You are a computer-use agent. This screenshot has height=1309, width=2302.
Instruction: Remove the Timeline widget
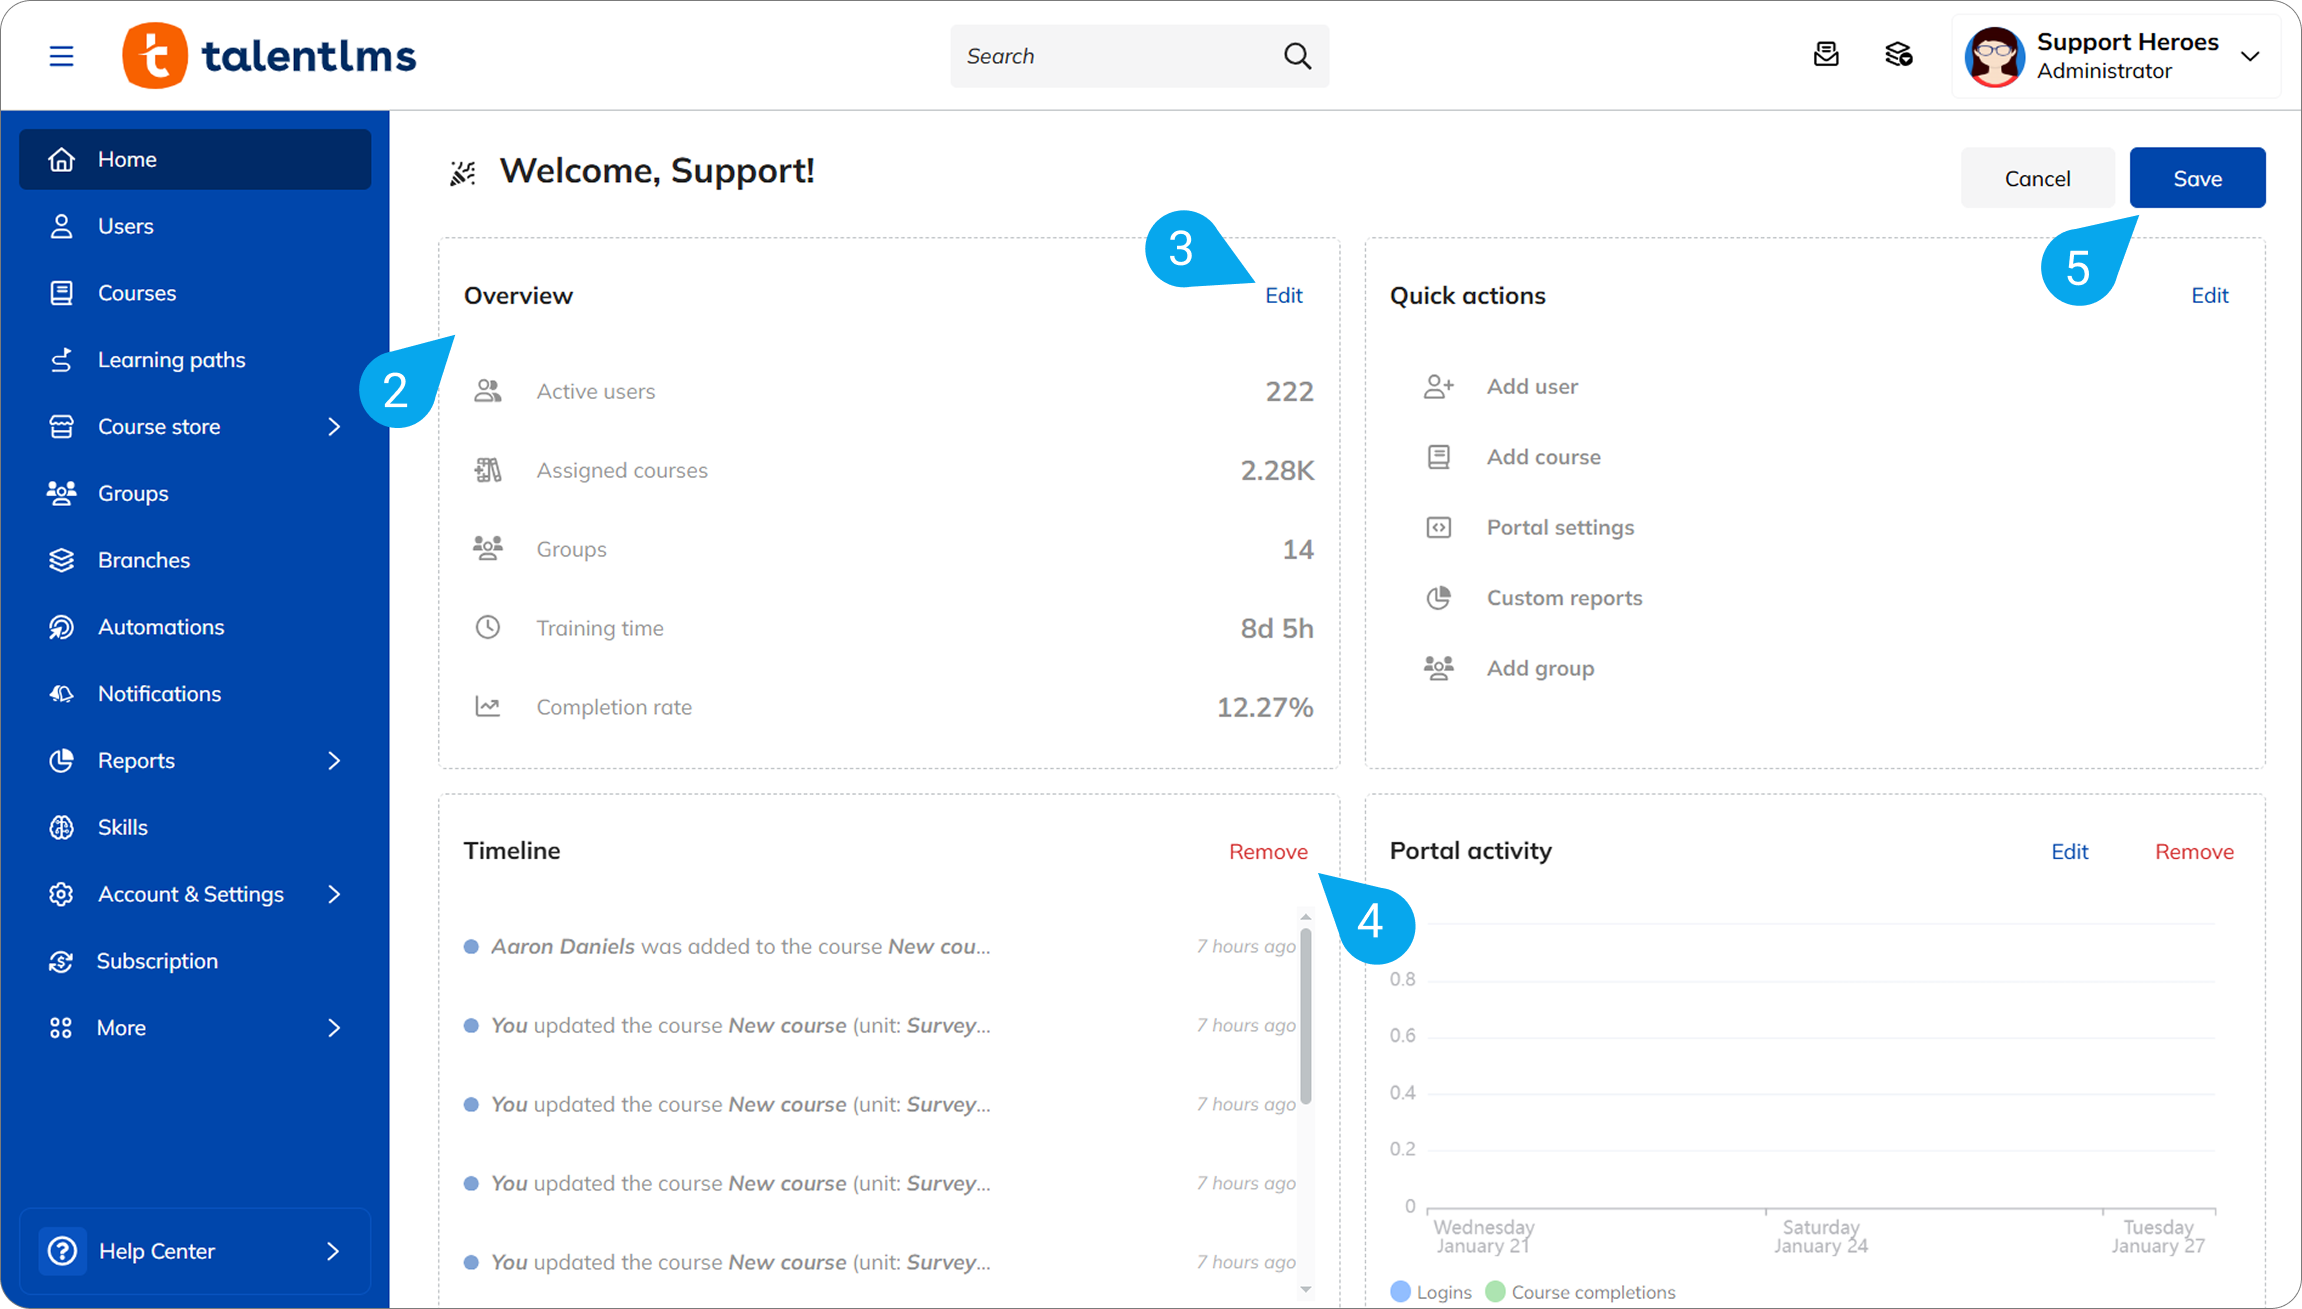click(1268, 852)
